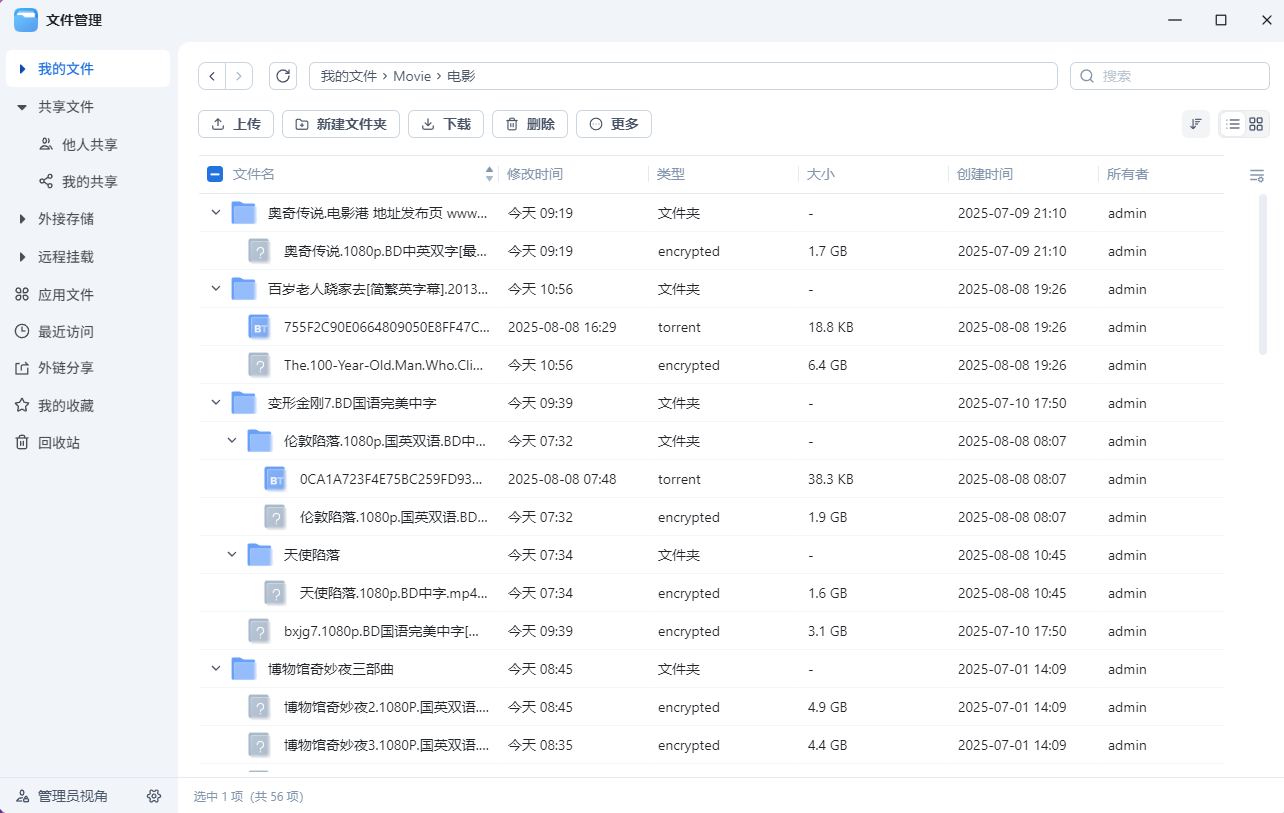
Task: Refresh the current folder listing
Action: click(x=284, y=76)
